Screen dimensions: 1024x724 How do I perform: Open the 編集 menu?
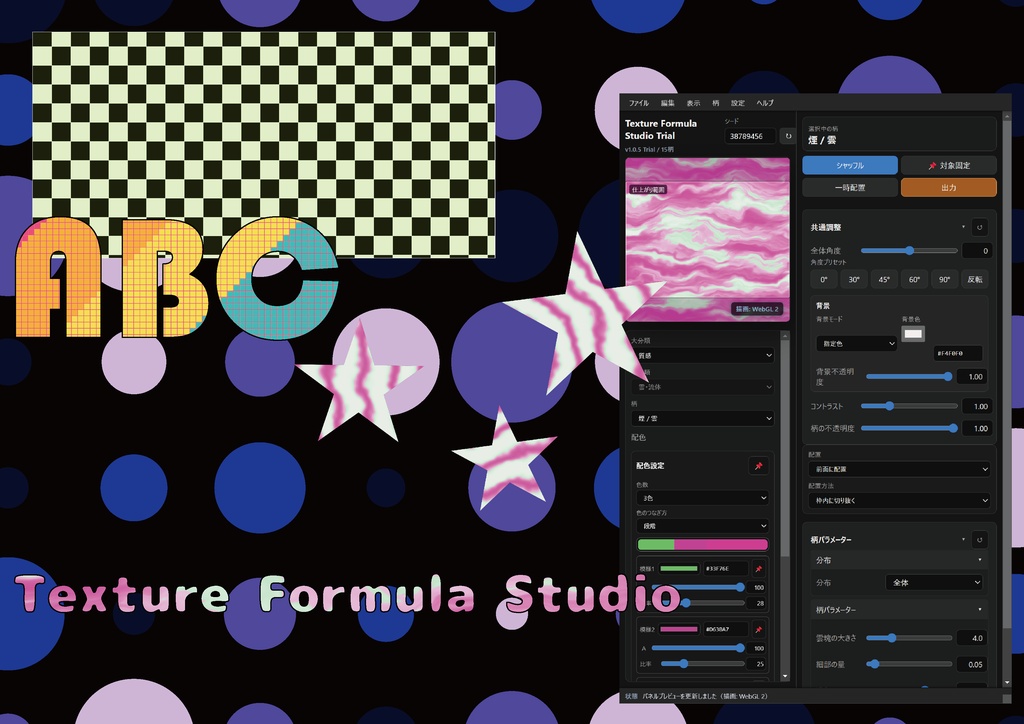click(x=667, y=103)
